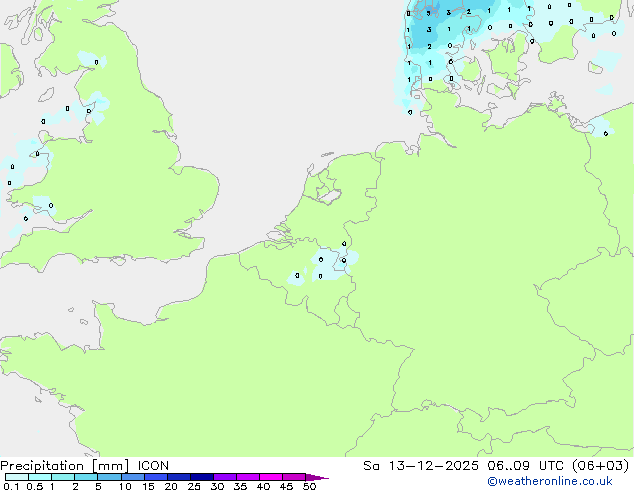Open the weatheronline.co.uk copyright link
This screenshot has height=490, width=634.
[x=550, y=481]
